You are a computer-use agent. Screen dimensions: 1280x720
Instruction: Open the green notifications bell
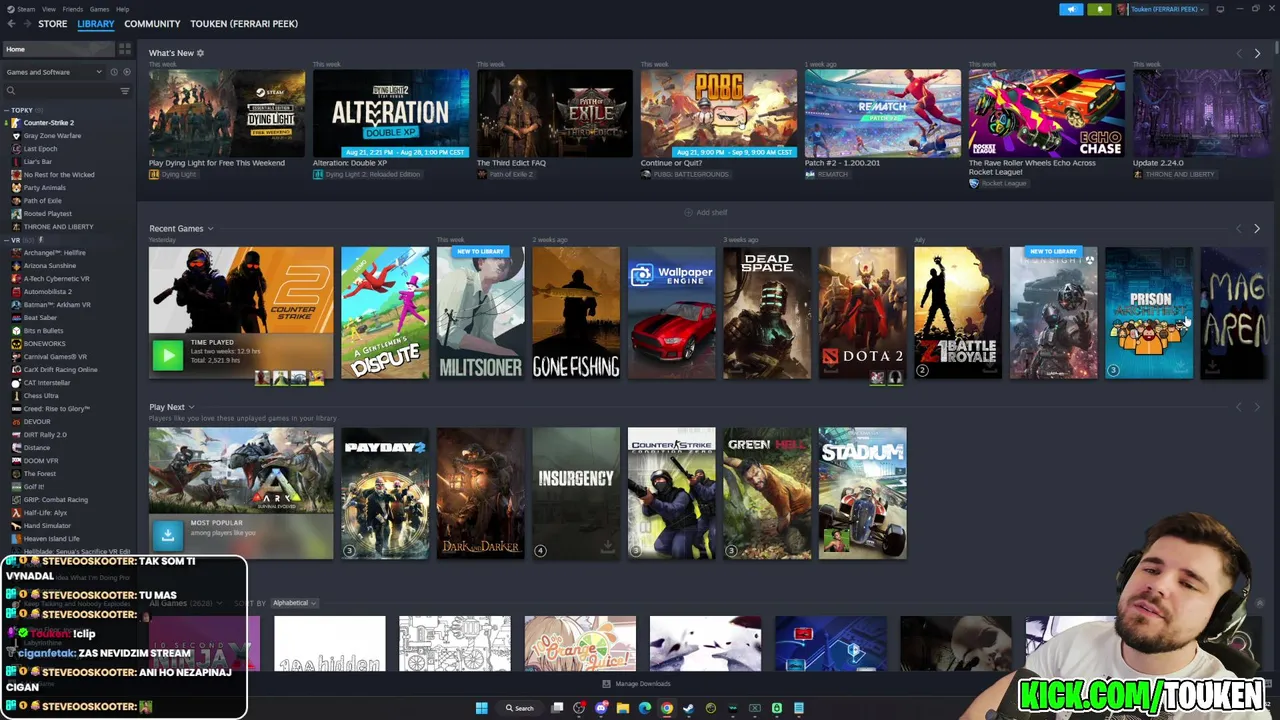(x=1099, y=9)
